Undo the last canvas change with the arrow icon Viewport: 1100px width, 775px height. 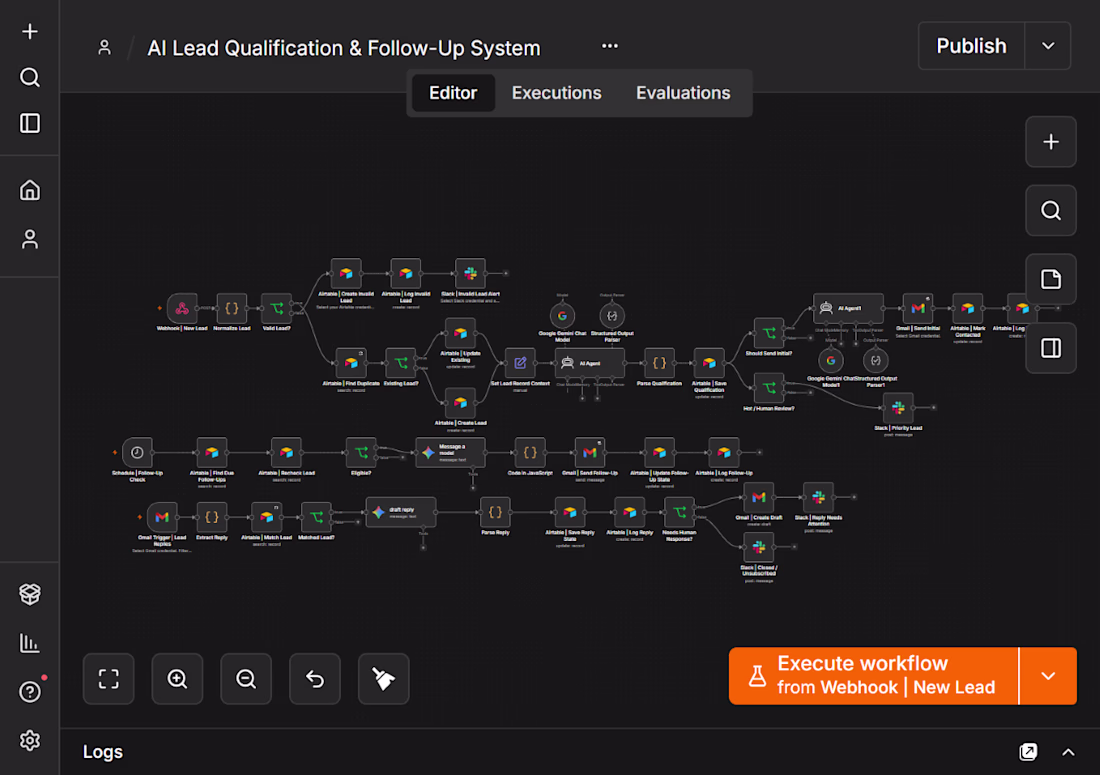[314, 679]
